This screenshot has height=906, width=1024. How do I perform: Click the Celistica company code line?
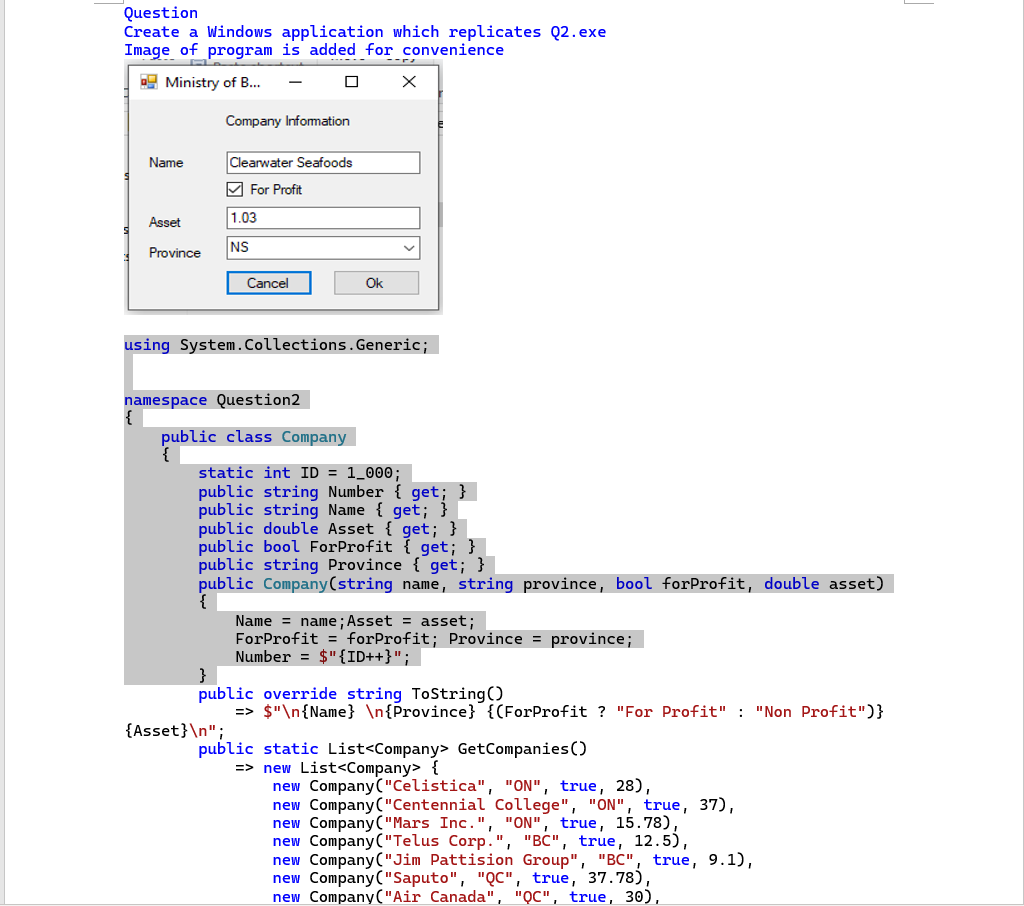[462, 786]
